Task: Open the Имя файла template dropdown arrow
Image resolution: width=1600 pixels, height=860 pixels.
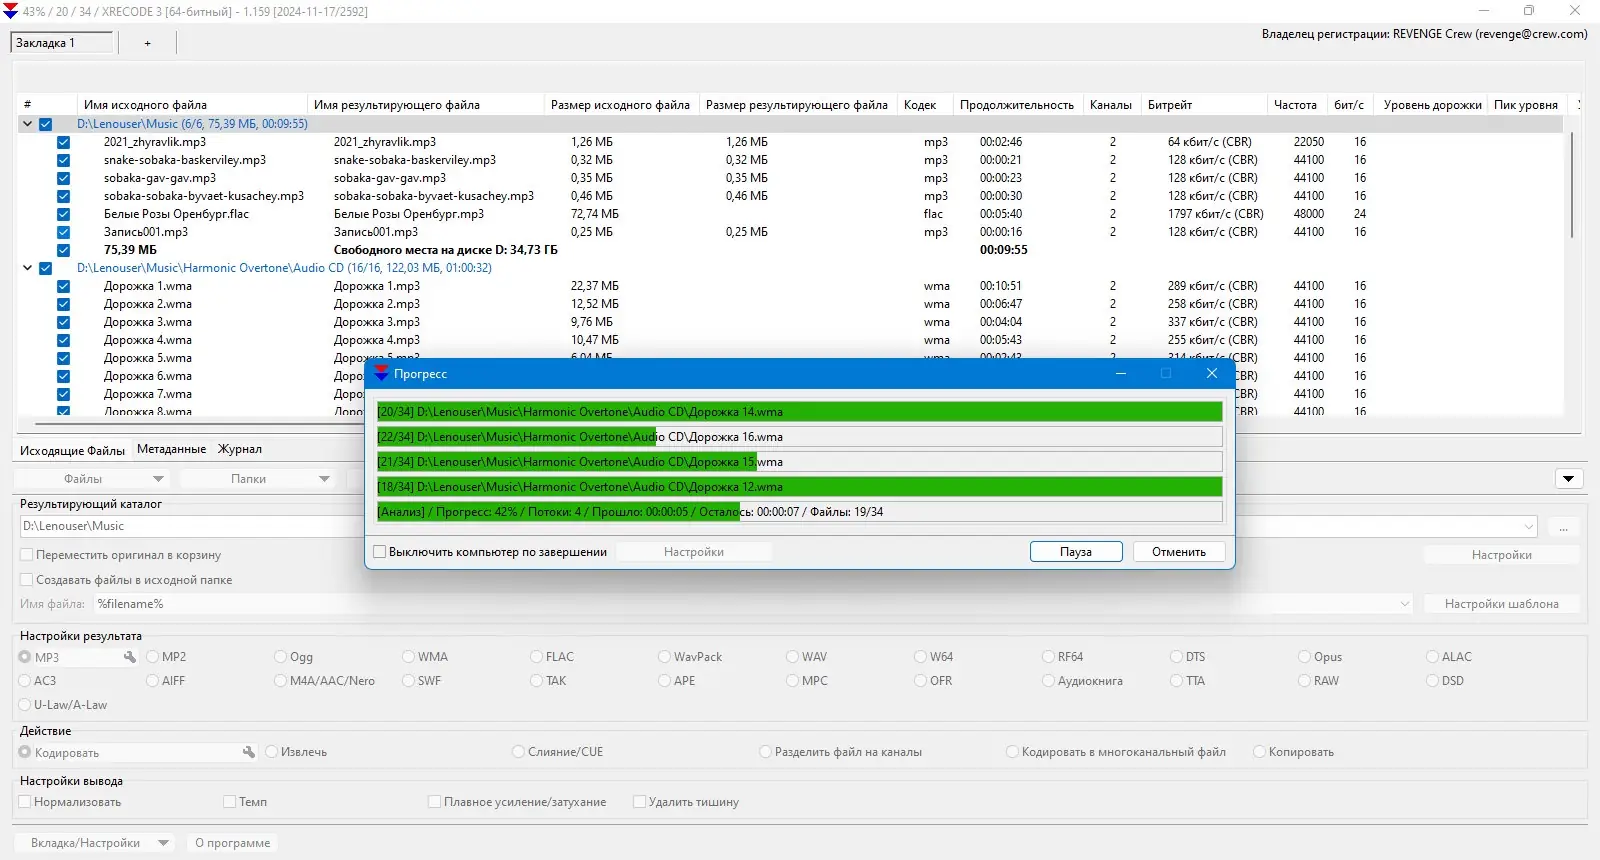Action: 1404,604
